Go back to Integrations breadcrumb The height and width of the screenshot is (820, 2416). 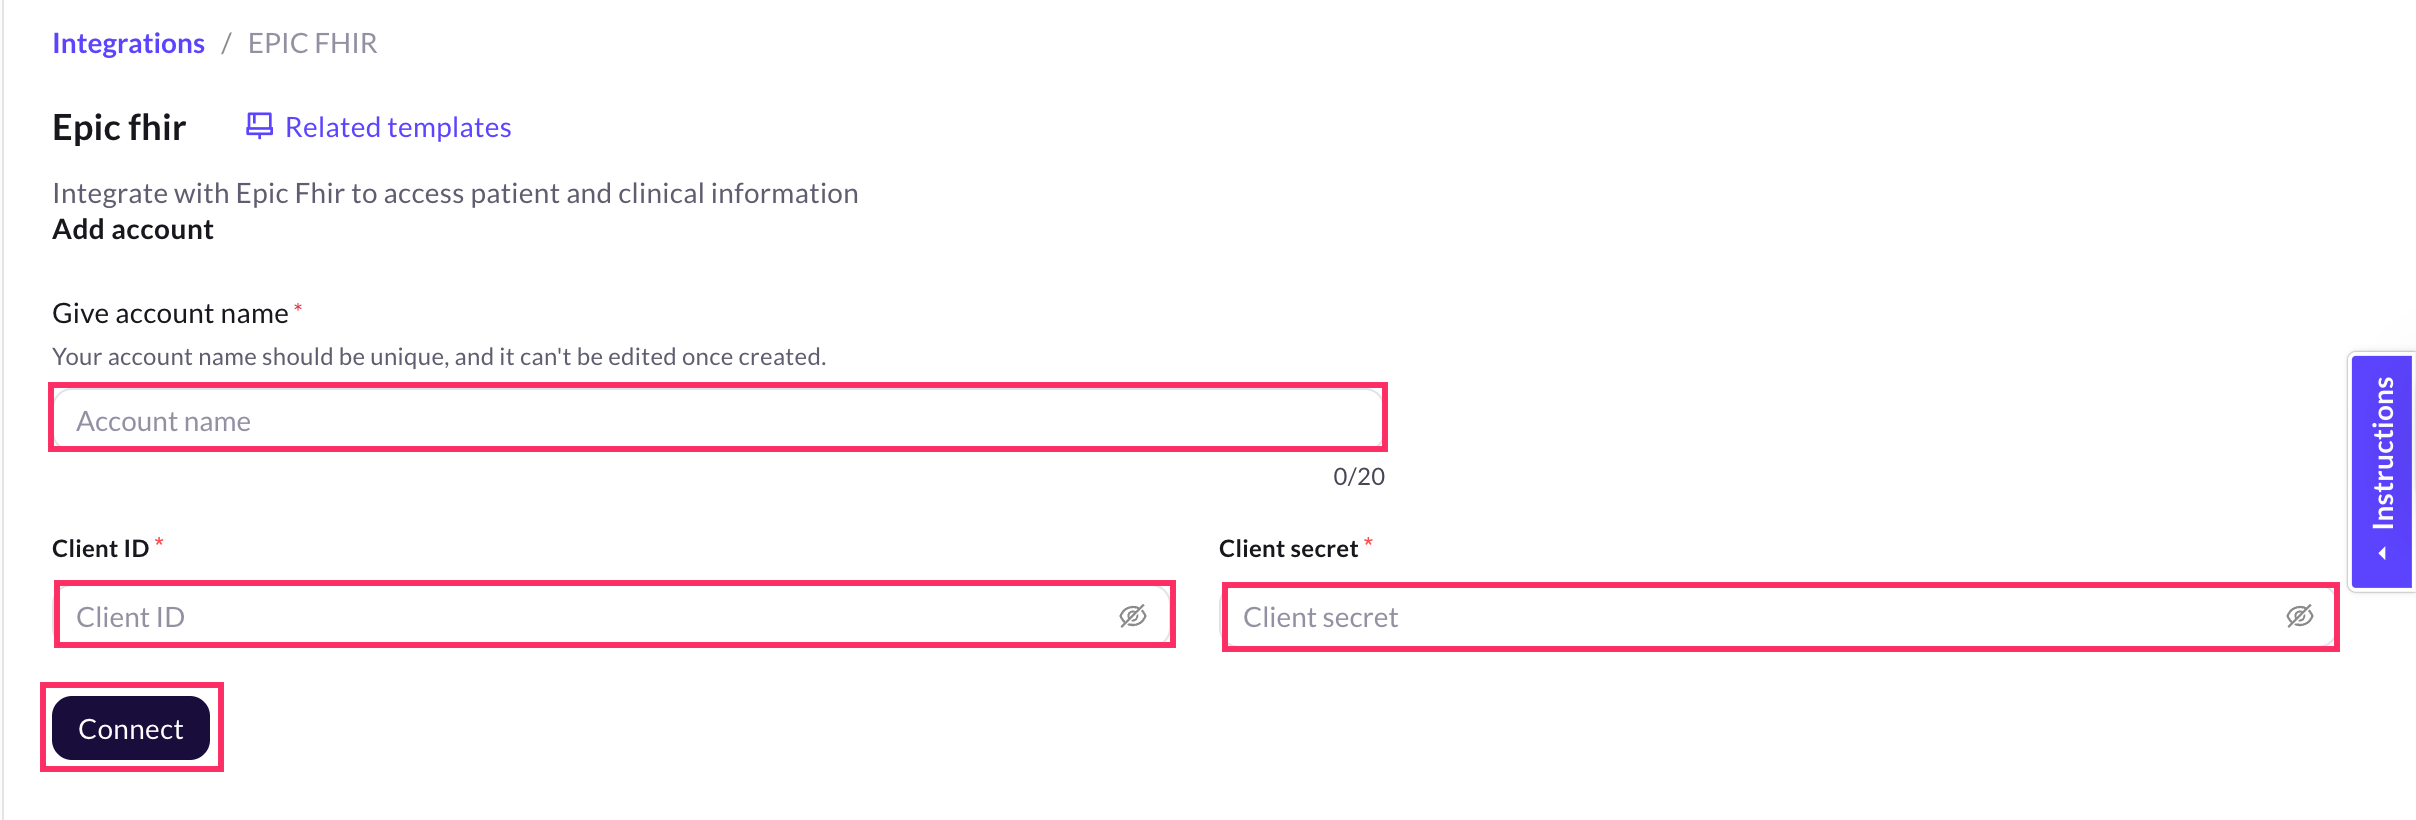[128, 43]
